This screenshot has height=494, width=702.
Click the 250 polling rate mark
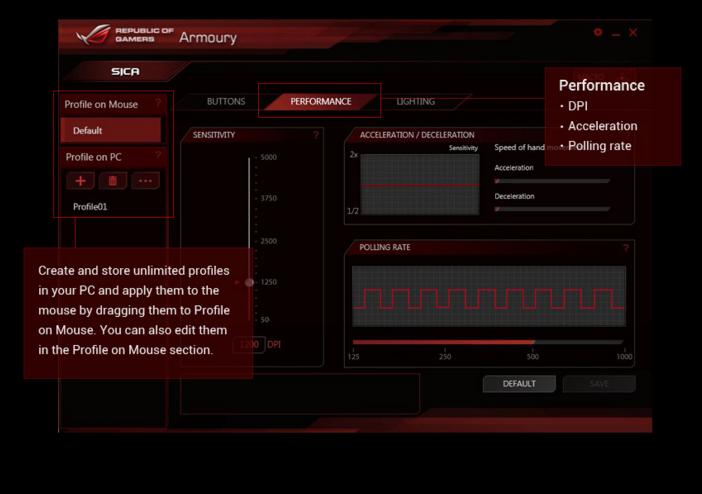(445, 357)
